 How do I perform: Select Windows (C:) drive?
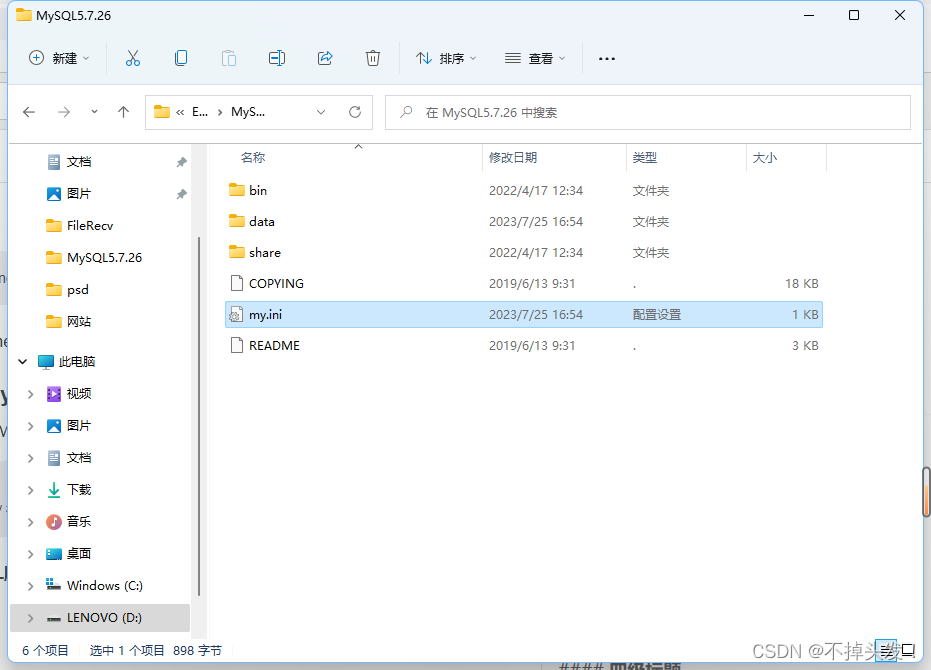104,586
